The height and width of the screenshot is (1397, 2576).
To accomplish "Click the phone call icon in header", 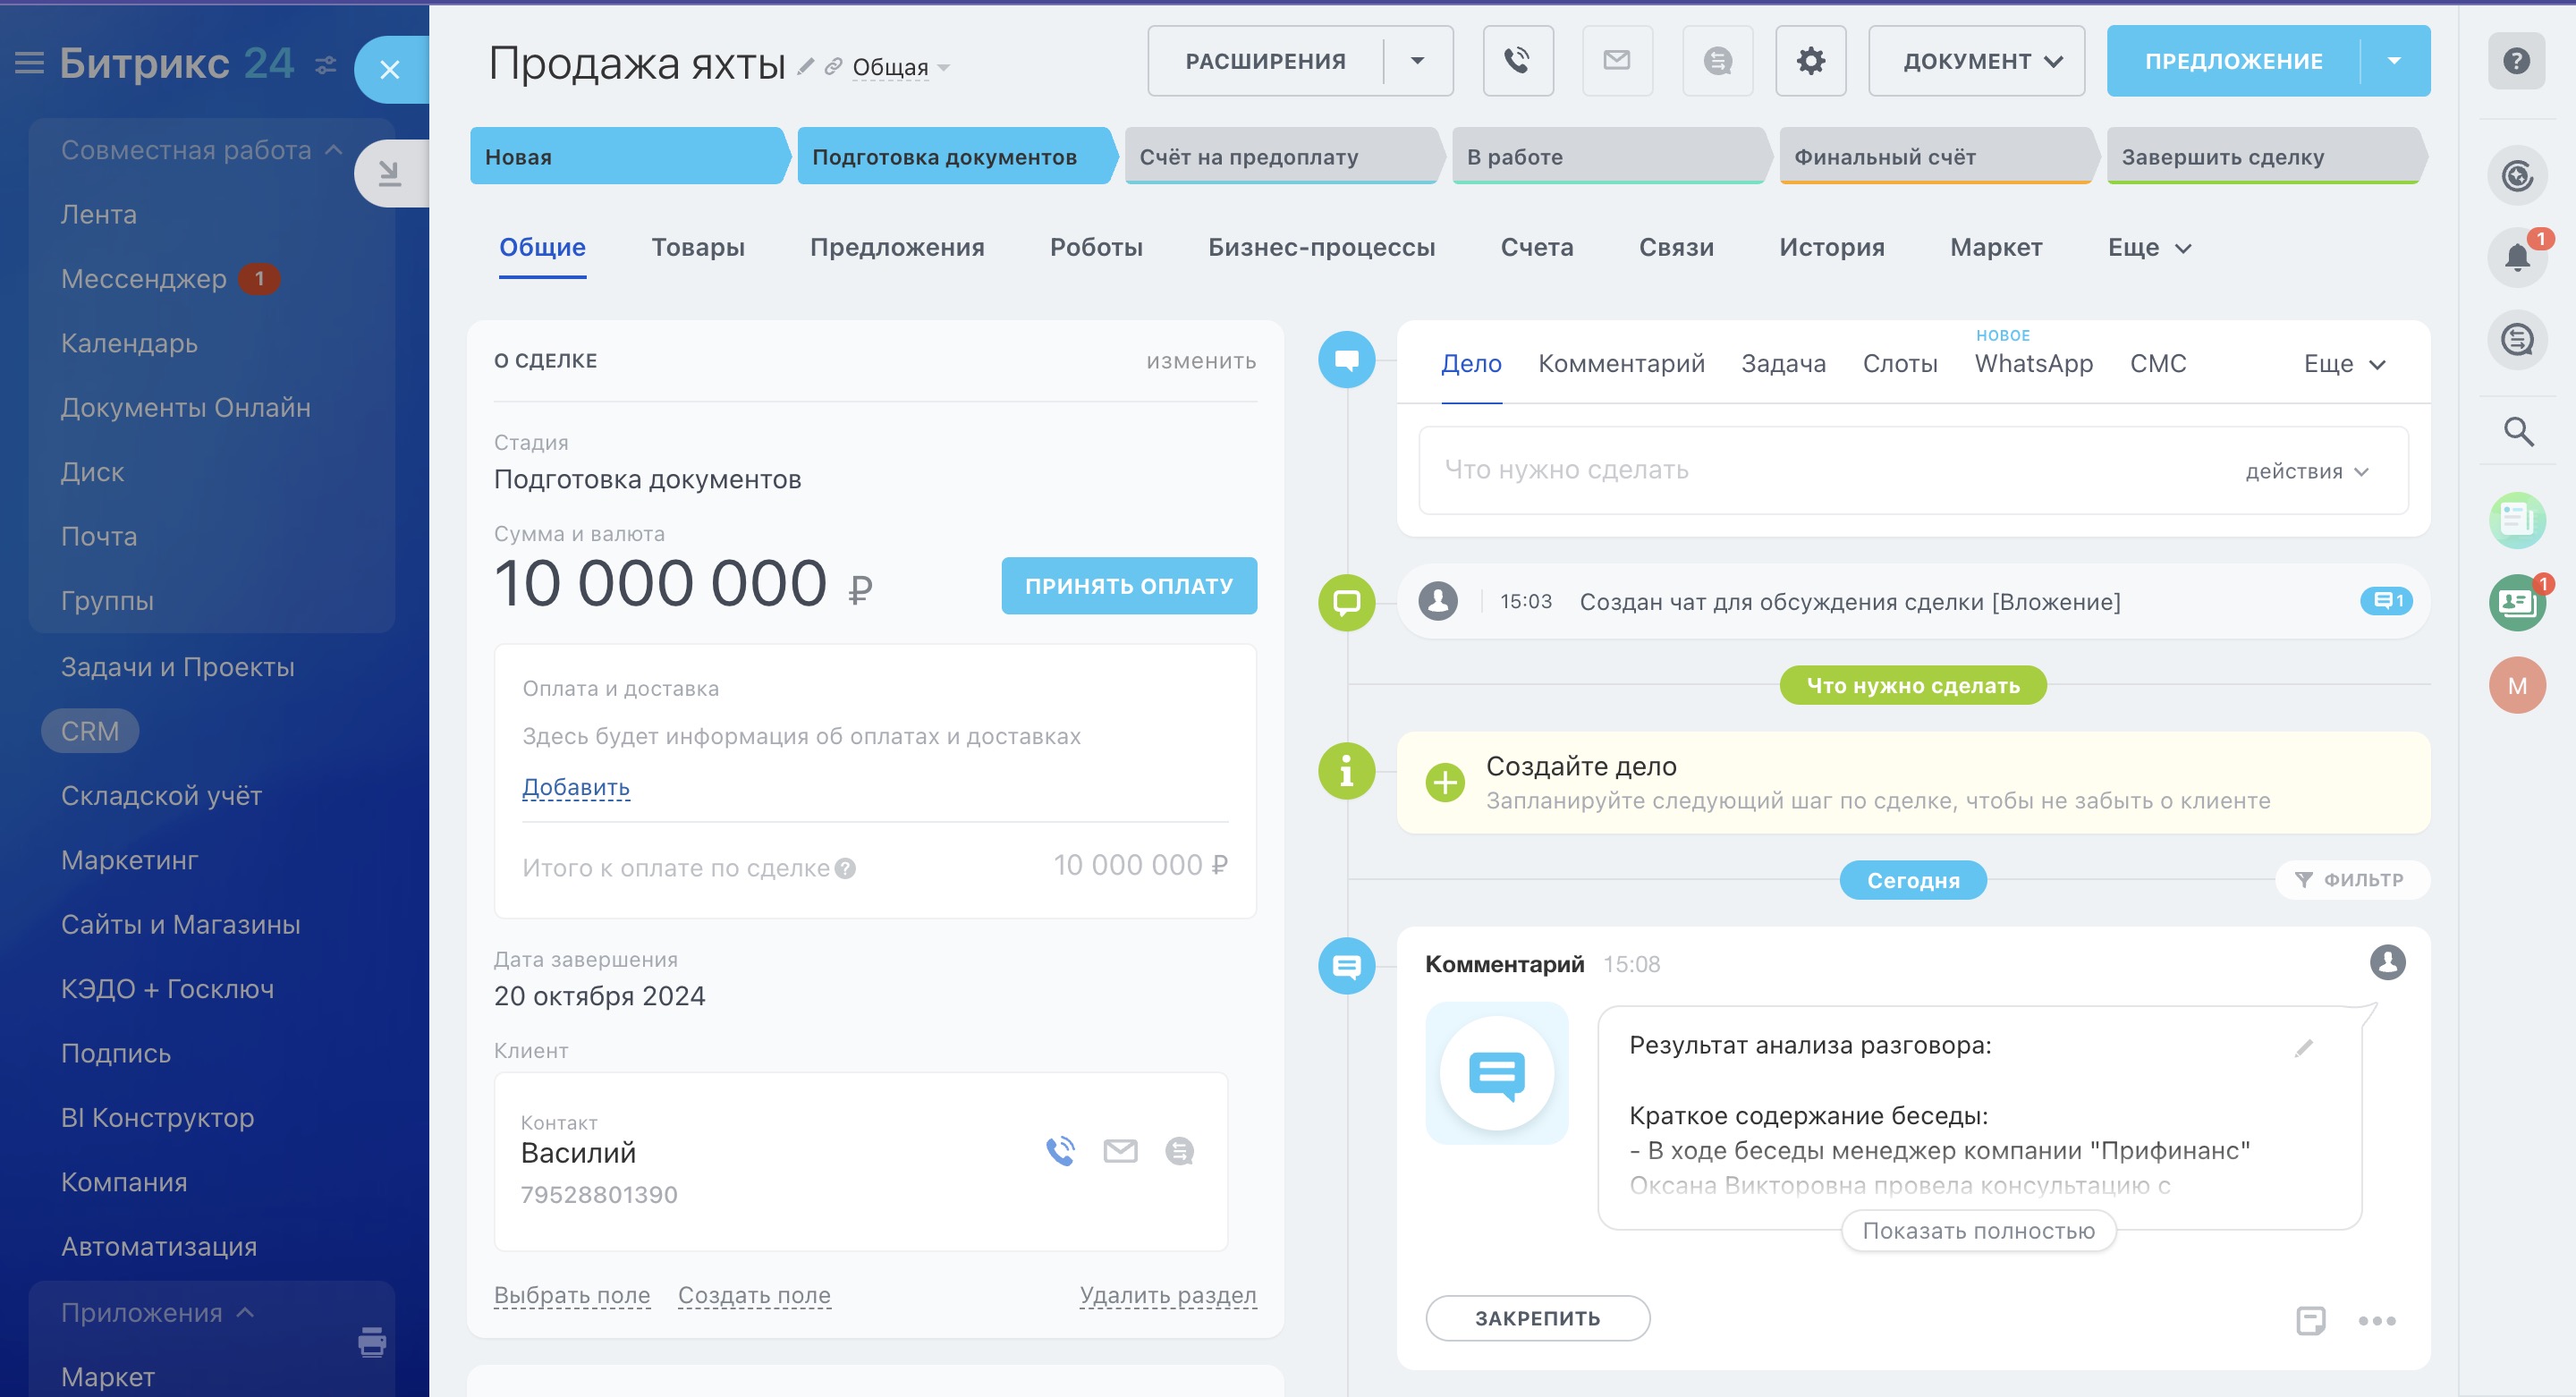I will pyautogui.click(x=1517, y=61).
